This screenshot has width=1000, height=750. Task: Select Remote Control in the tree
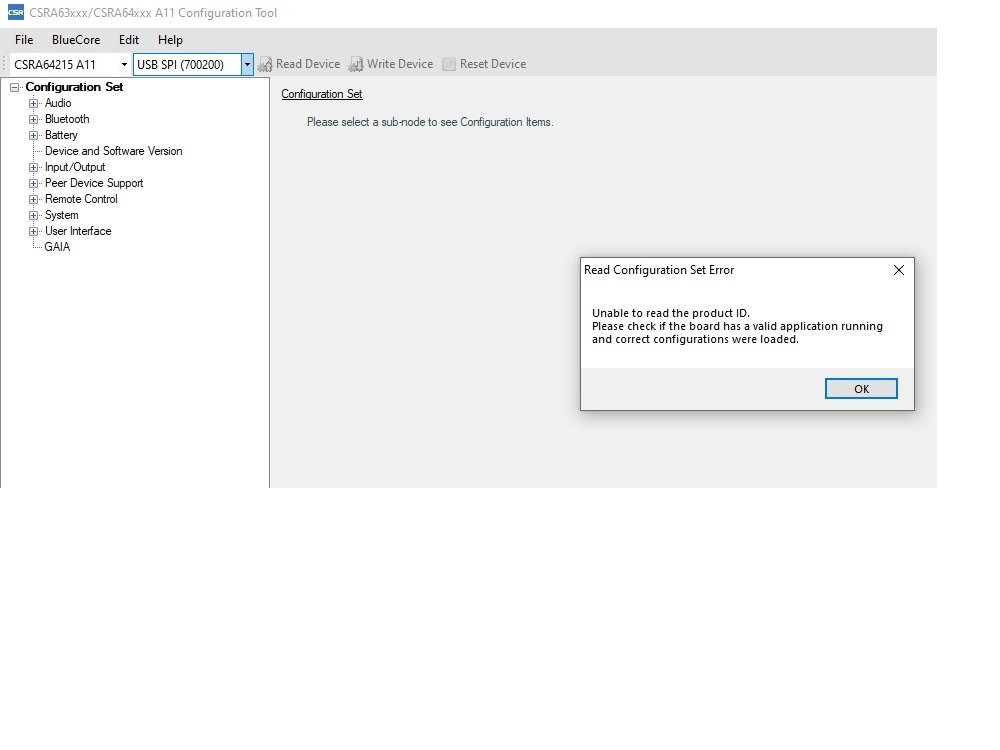tap(81, 199)
